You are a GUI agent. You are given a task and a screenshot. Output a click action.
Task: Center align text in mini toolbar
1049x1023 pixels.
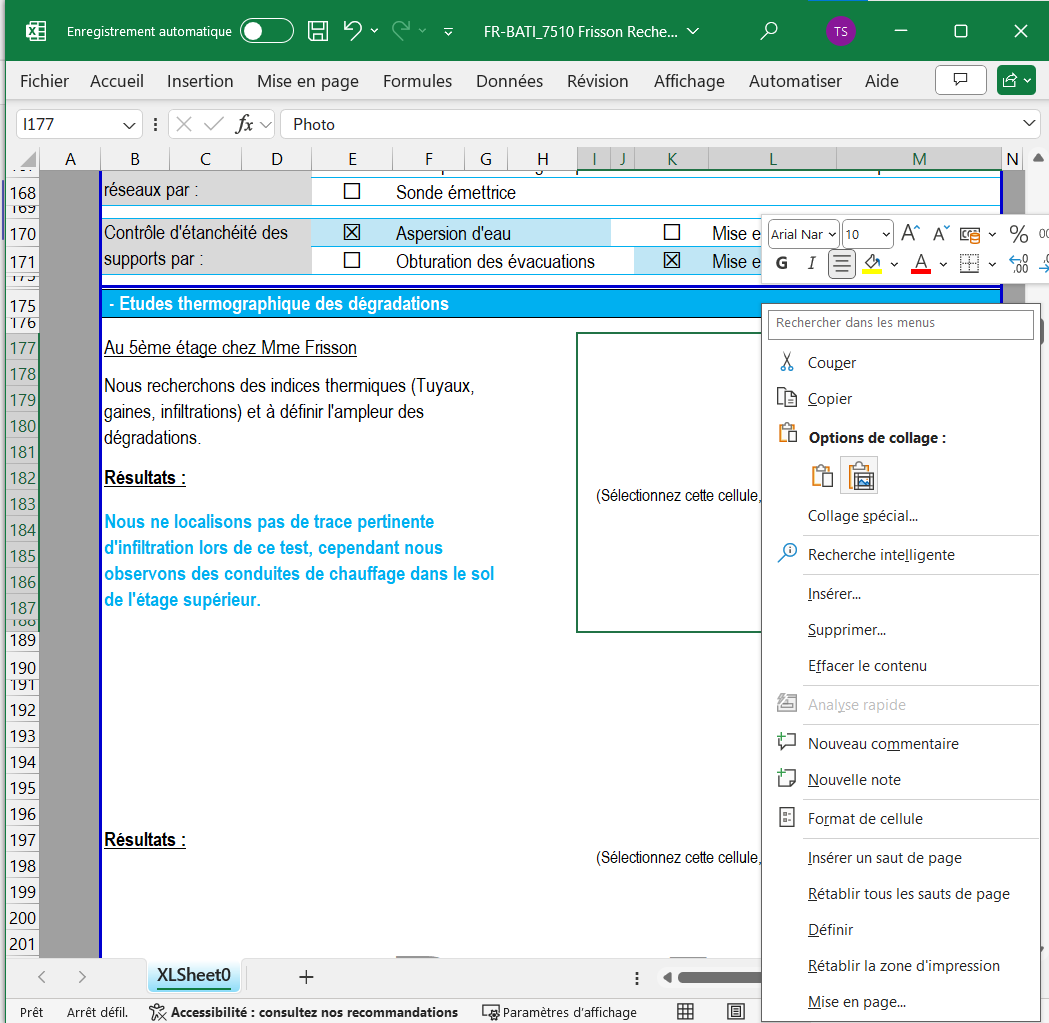click(x=842, y=264)
